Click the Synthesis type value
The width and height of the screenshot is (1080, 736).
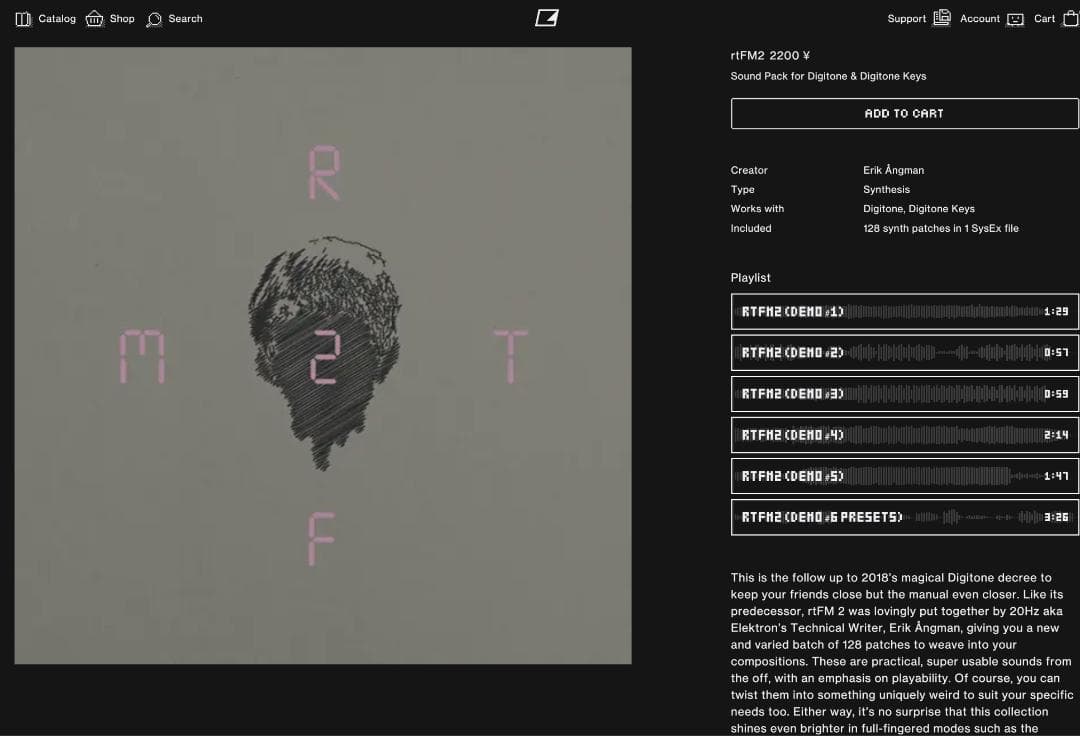click(886, 189)
